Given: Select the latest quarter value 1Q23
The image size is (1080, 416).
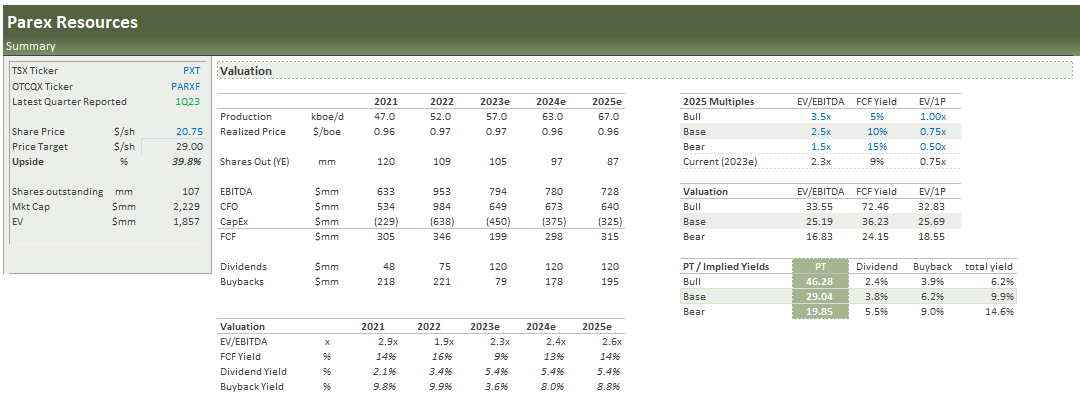Looking at the screenshot, I should point(188,102).
